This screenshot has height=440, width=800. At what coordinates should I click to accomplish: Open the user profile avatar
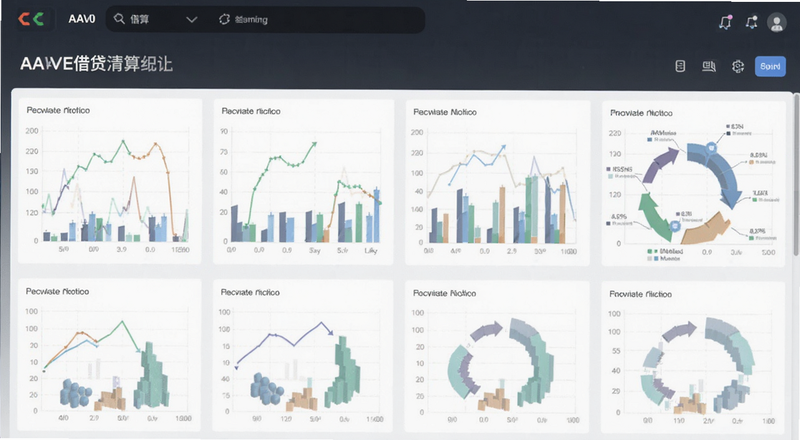(x=777, y=22)
